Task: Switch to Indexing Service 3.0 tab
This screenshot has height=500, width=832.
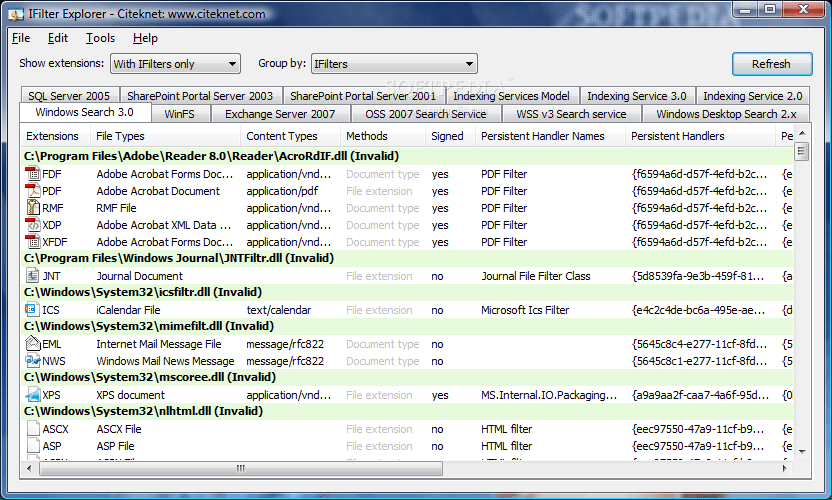Action: 637,96
